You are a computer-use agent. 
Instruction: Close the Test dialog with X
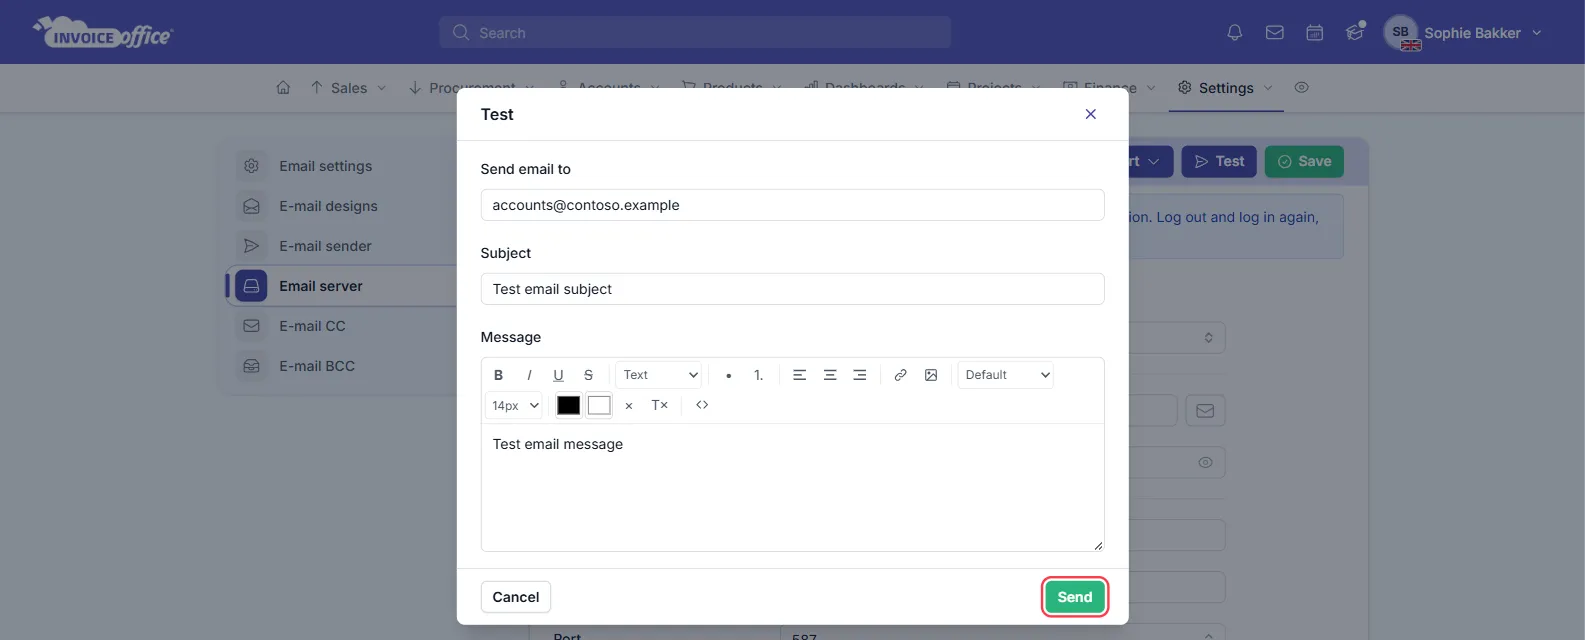click(1090, 114)
